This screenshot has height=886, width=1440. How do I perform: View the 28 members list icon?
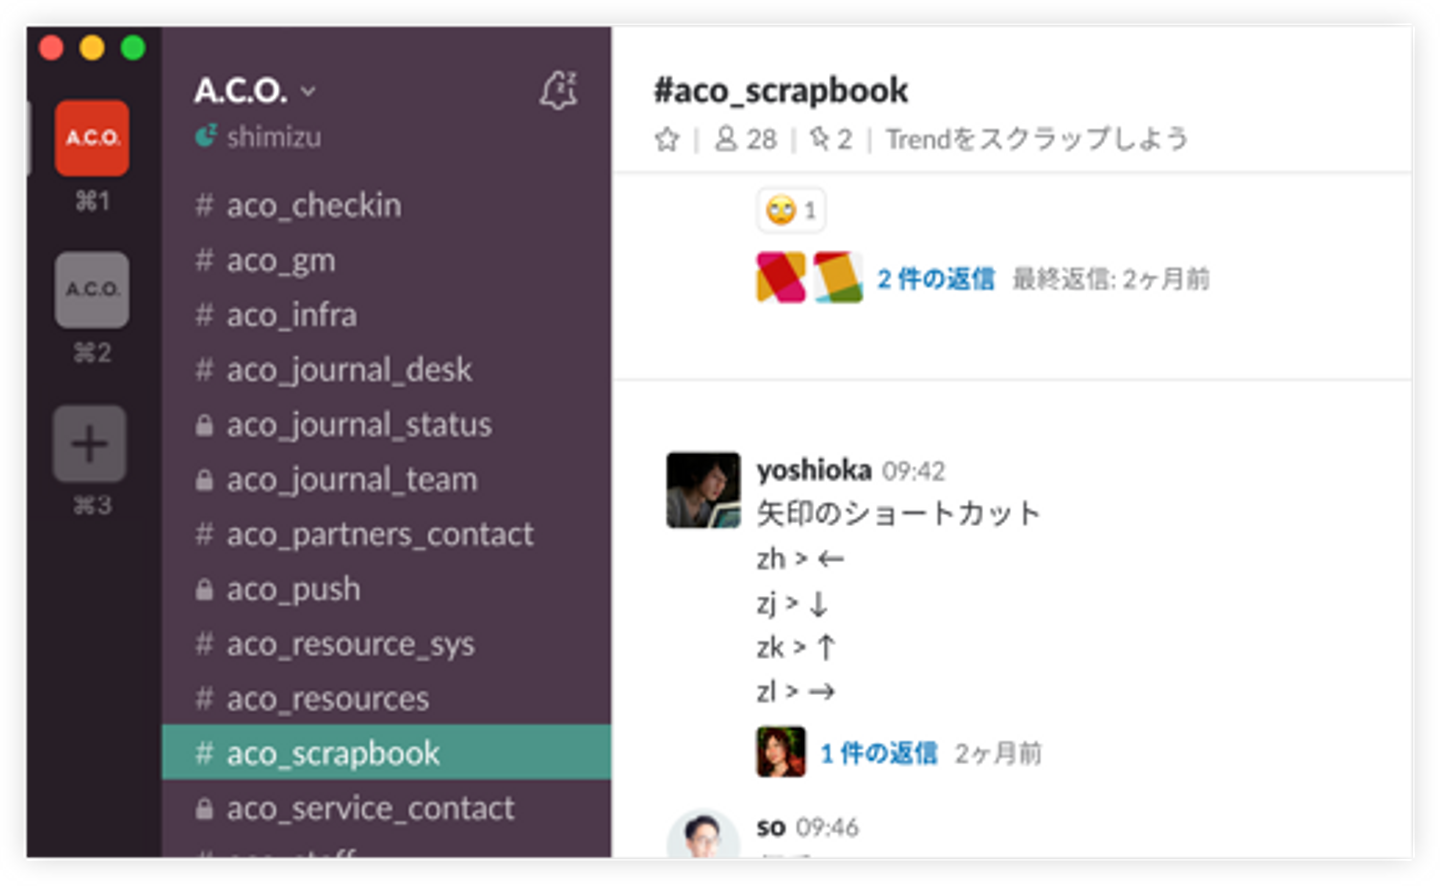745,139
